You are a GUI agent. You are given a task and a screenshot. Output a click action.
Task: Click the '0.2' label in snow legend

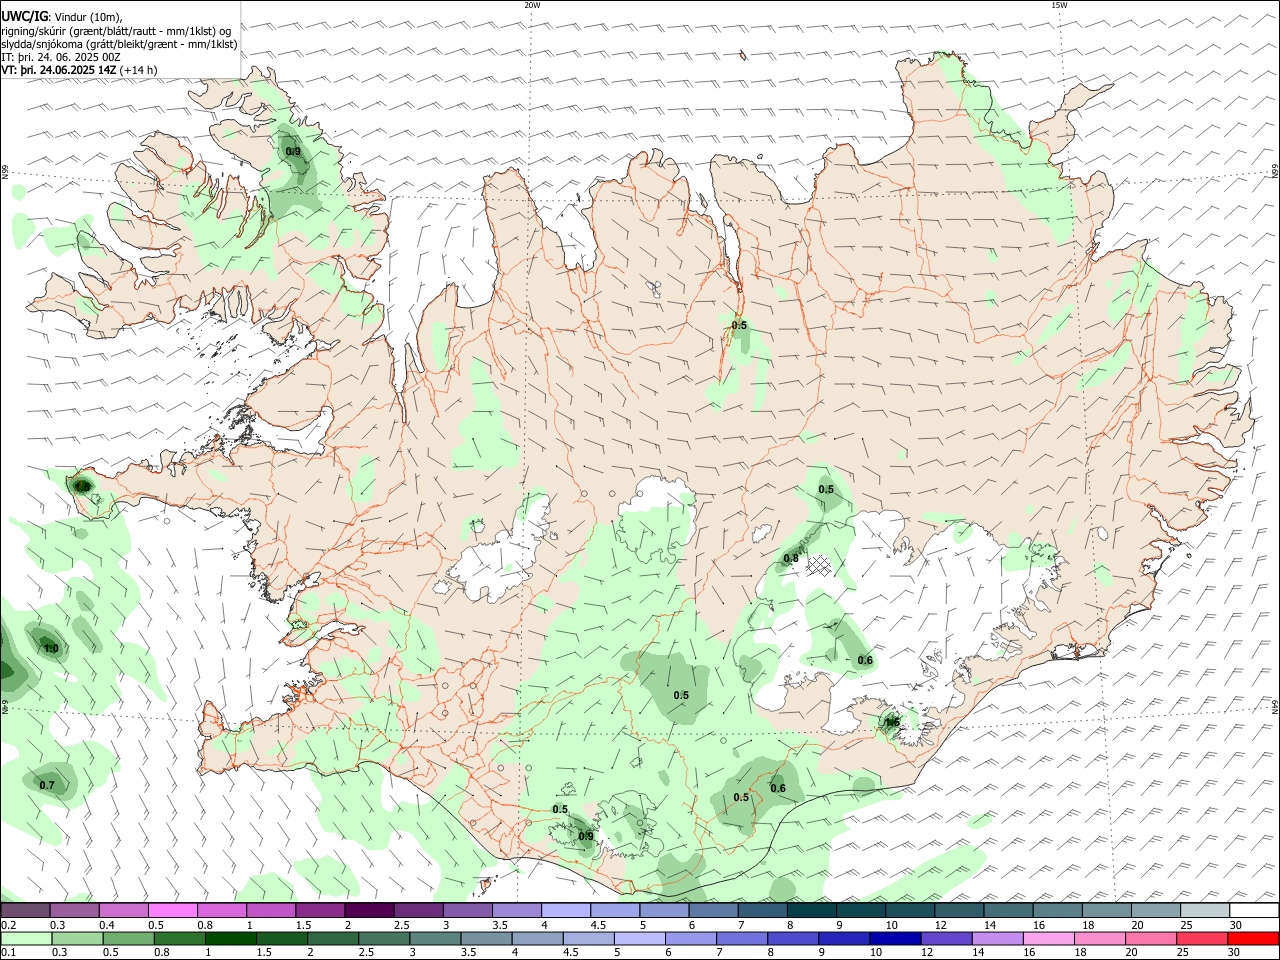tap(8, 925)
